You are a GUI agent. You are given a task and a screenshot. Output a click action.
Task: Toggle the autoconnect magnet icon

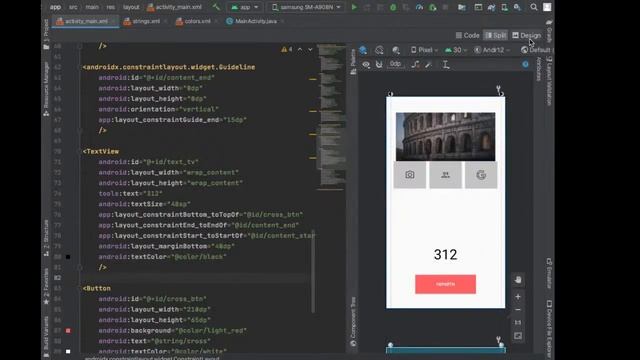click(x=379, y=64)
